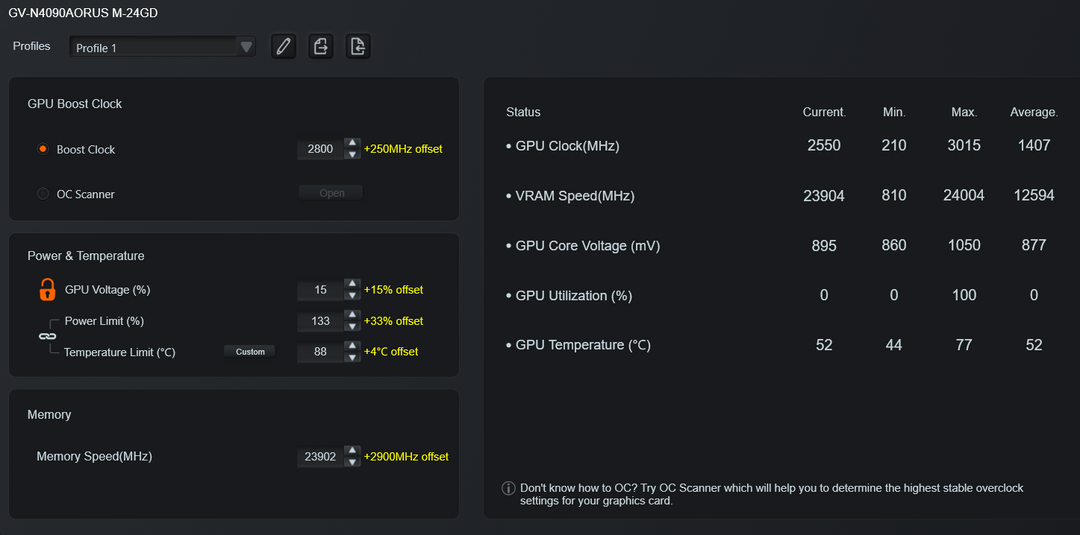Click the Current. column header

point(824,112)
